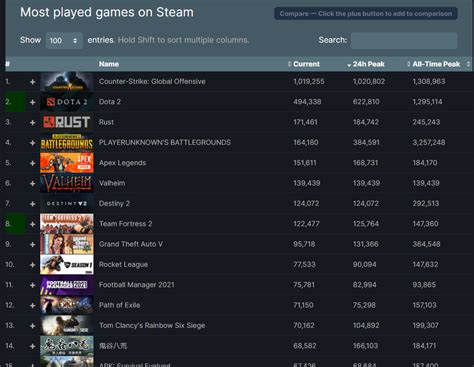Open Team Fortress 2 name link
The height and width of the screenshot is (367, 474).
125,224
